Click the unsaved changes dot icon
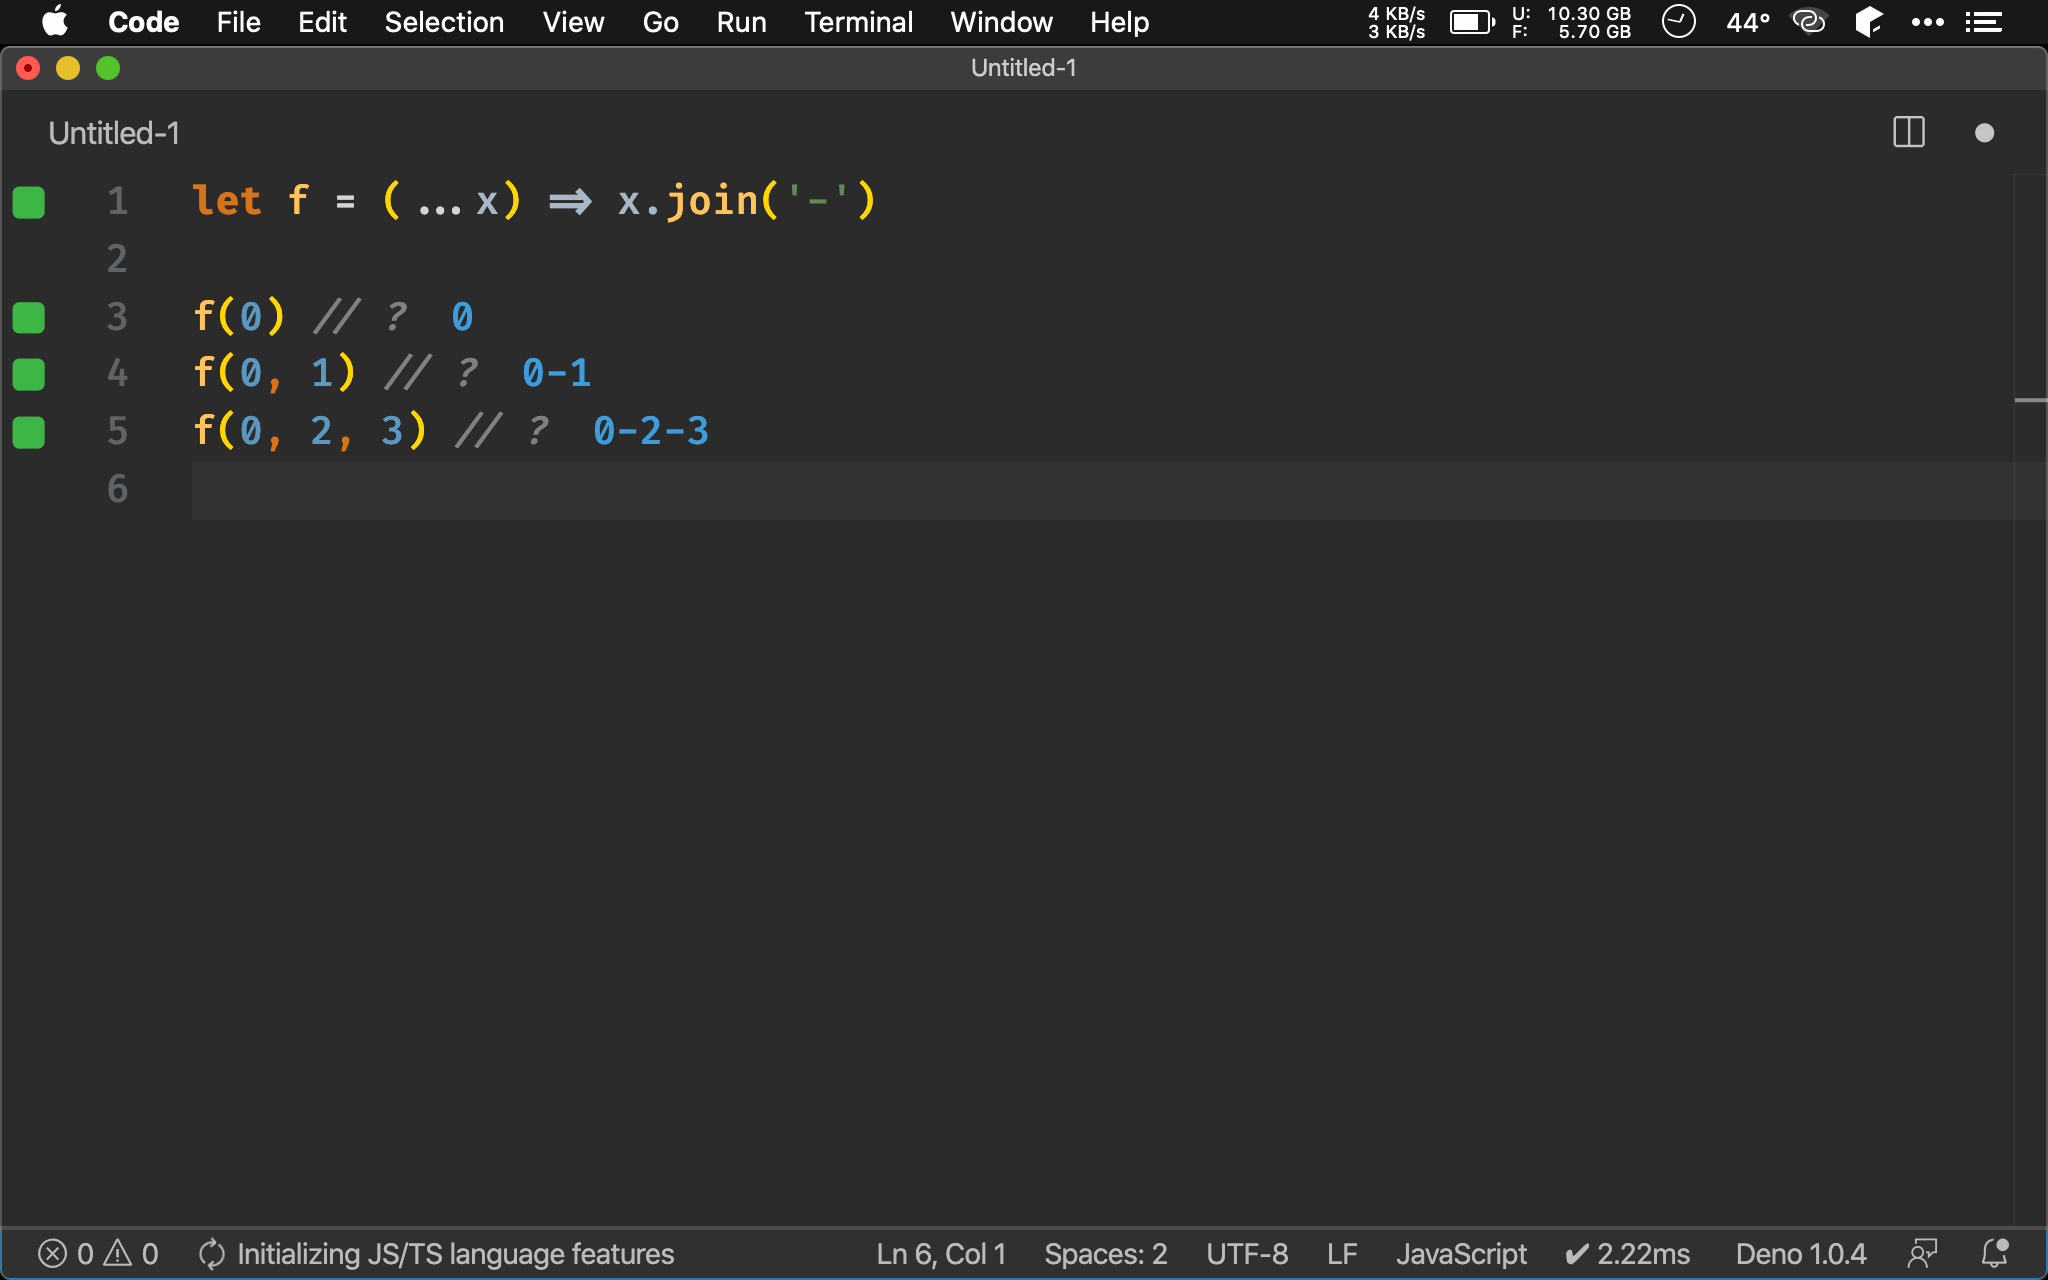The width and height of the screenshot is (2048, 1280). (1984, 133)
